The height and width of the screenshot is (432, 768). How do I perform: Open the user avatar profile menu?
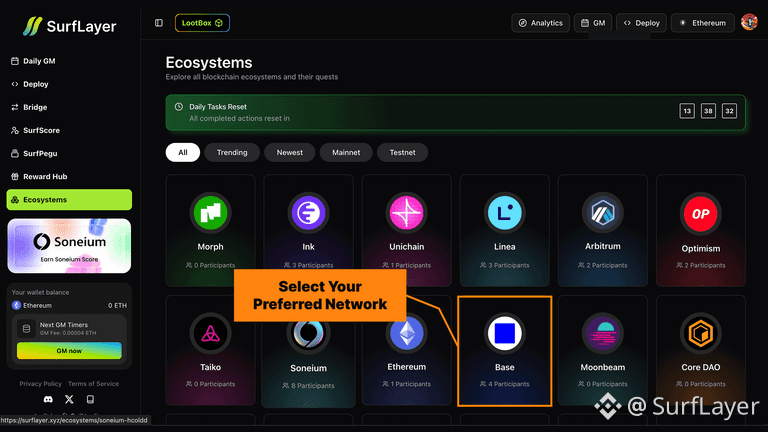[749, 22]
